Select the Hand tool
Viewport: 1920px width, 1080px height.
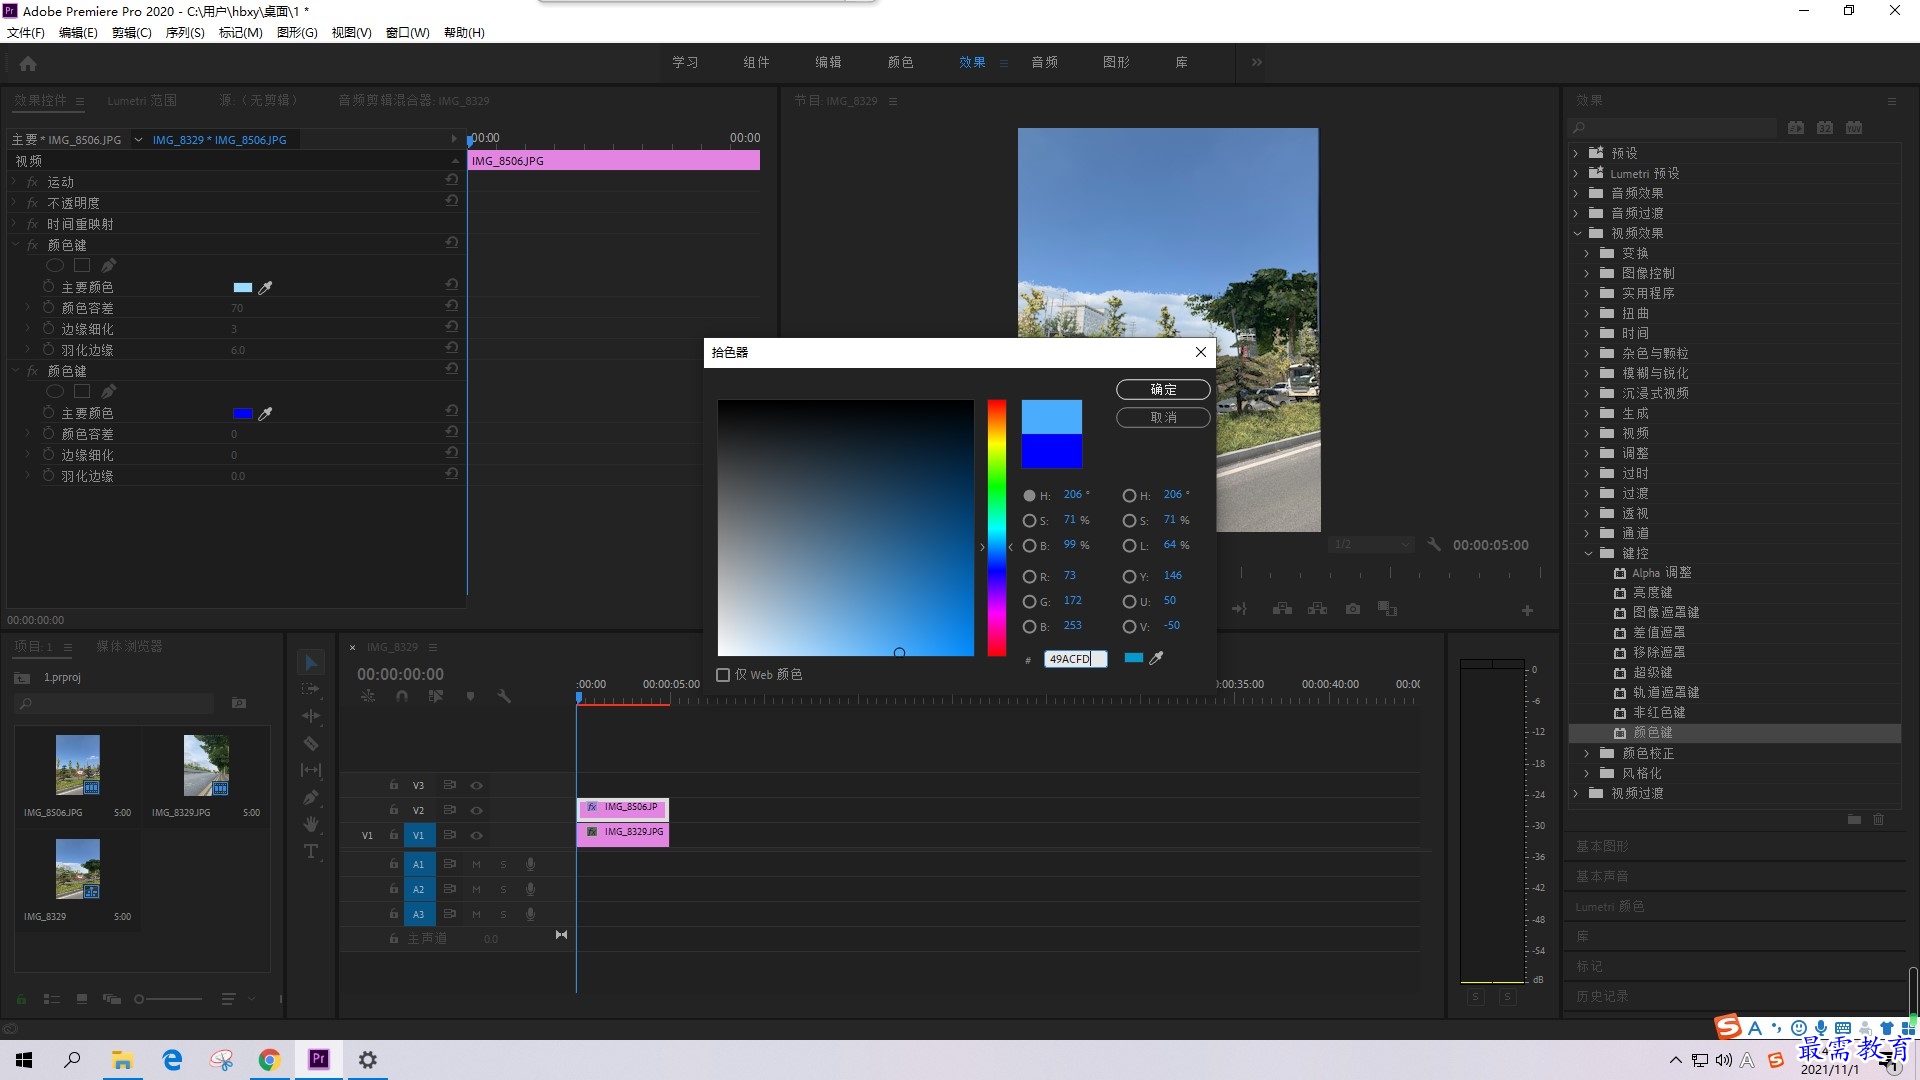point(310,824)
